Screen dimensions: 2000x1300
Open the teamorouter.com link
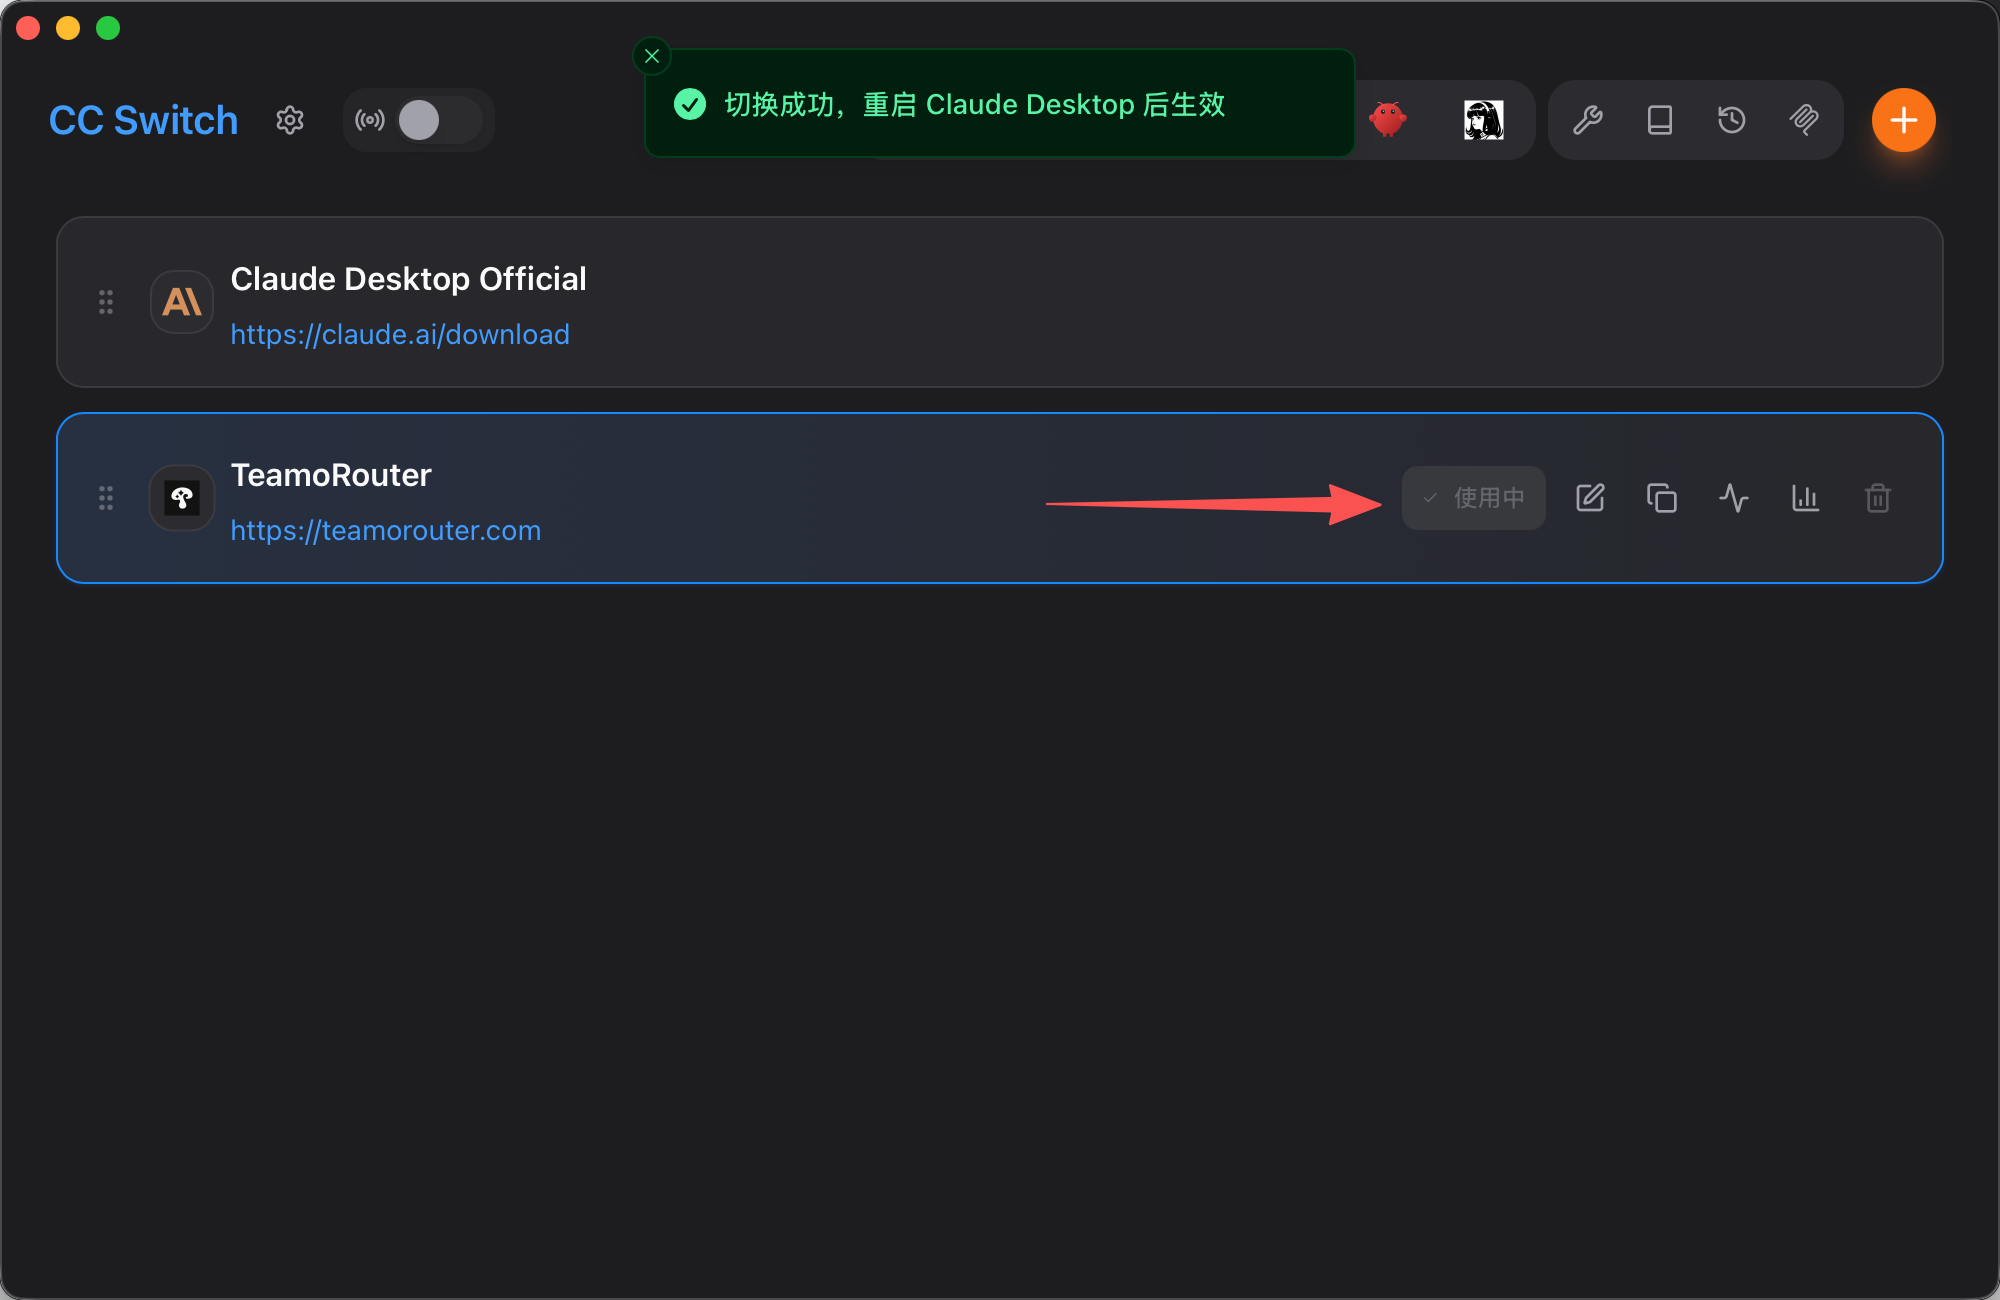tap(386, 530)
